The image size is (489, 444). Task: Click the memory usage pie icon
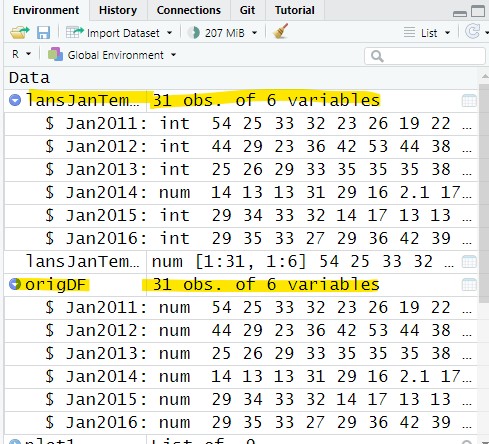[x=193, y=33]
